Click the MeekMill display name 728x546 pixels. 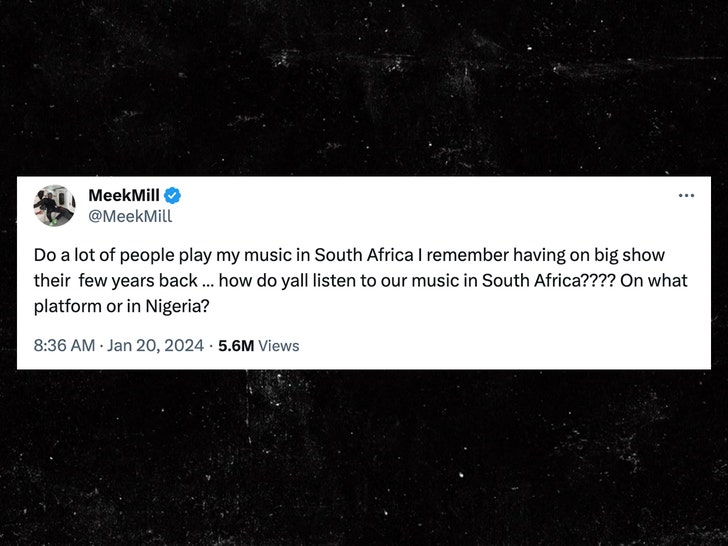[x=124, y=195]
